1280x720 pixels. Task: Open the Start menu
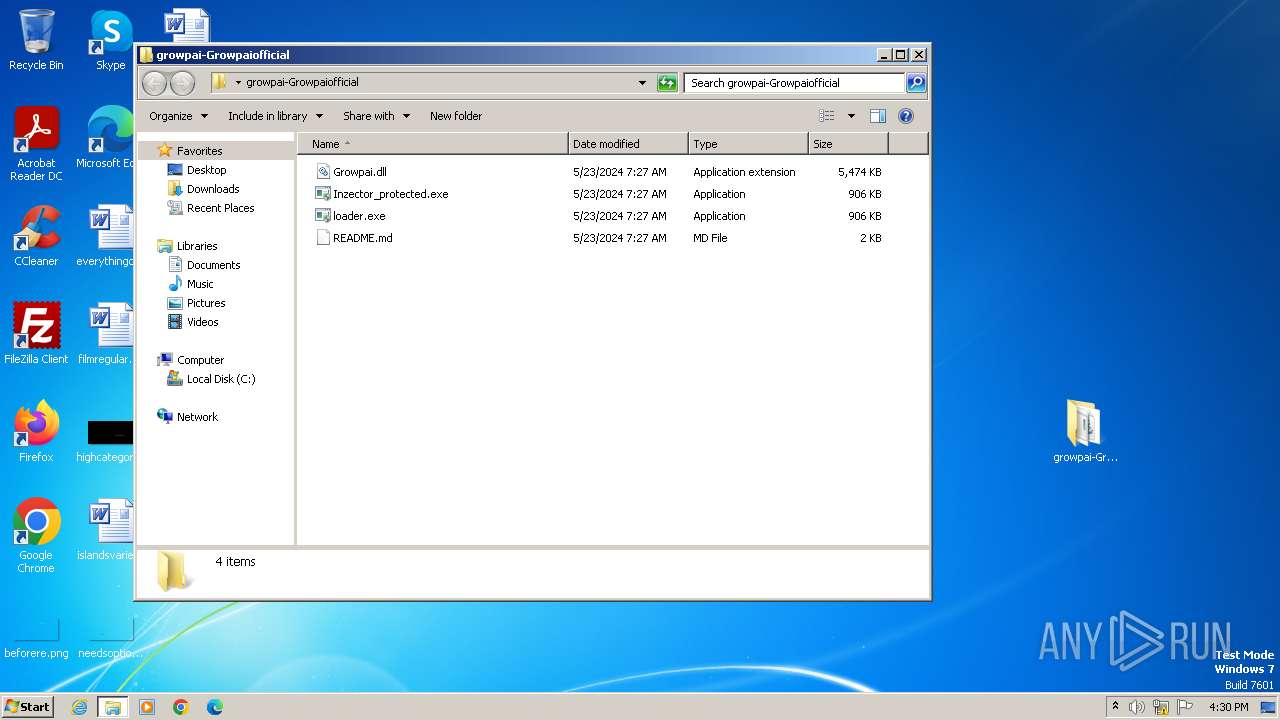27,707
